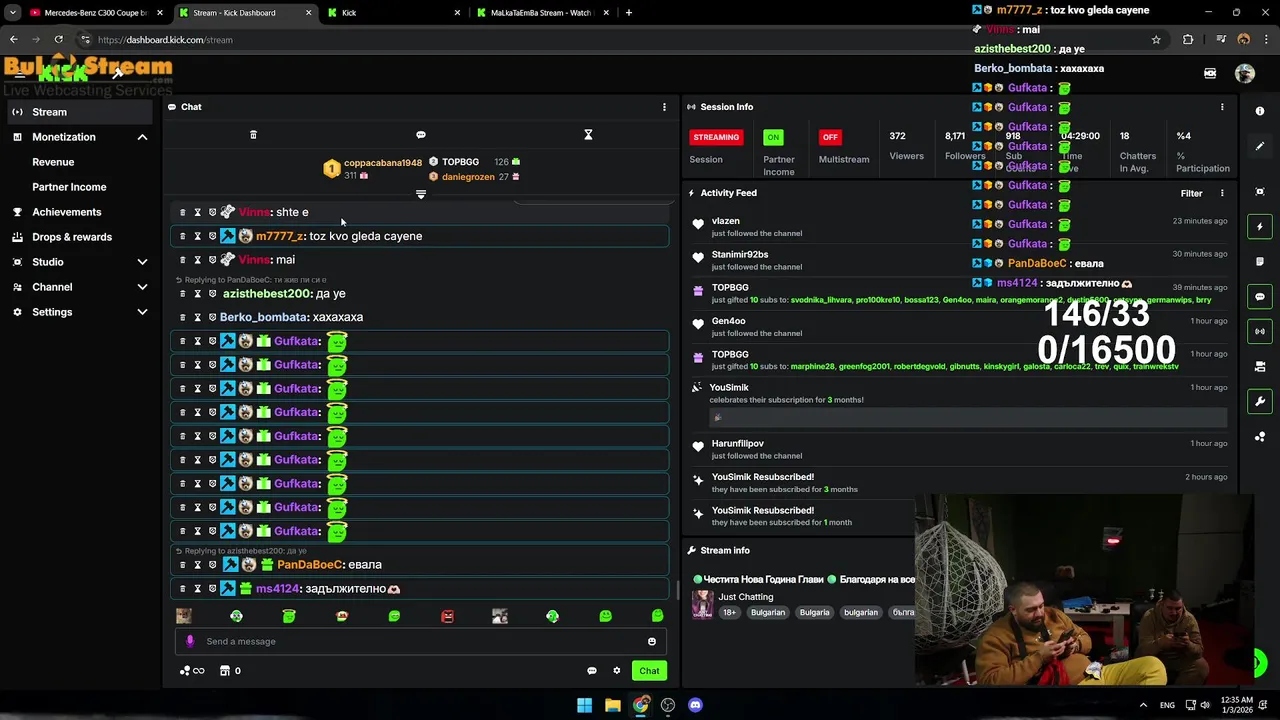Click the angry red emote quick button

[x=447, y=616]
